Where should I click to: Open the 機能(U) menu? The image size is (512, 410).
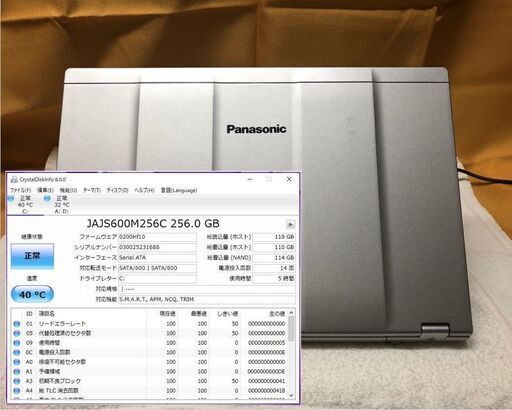click(68, 190)
